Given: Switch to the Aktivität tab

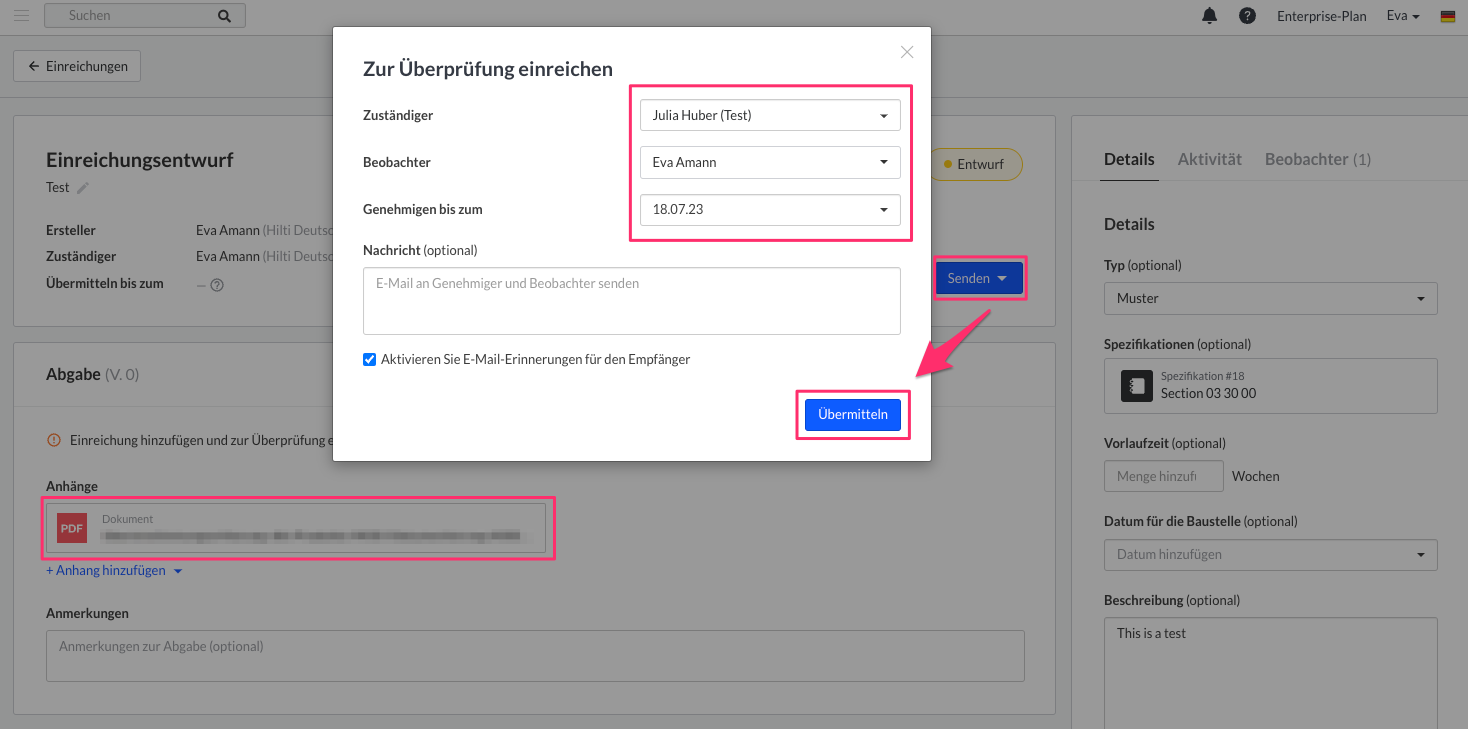Looking at the screenshot, I should pyautogui.click(x=1209, y=159).
